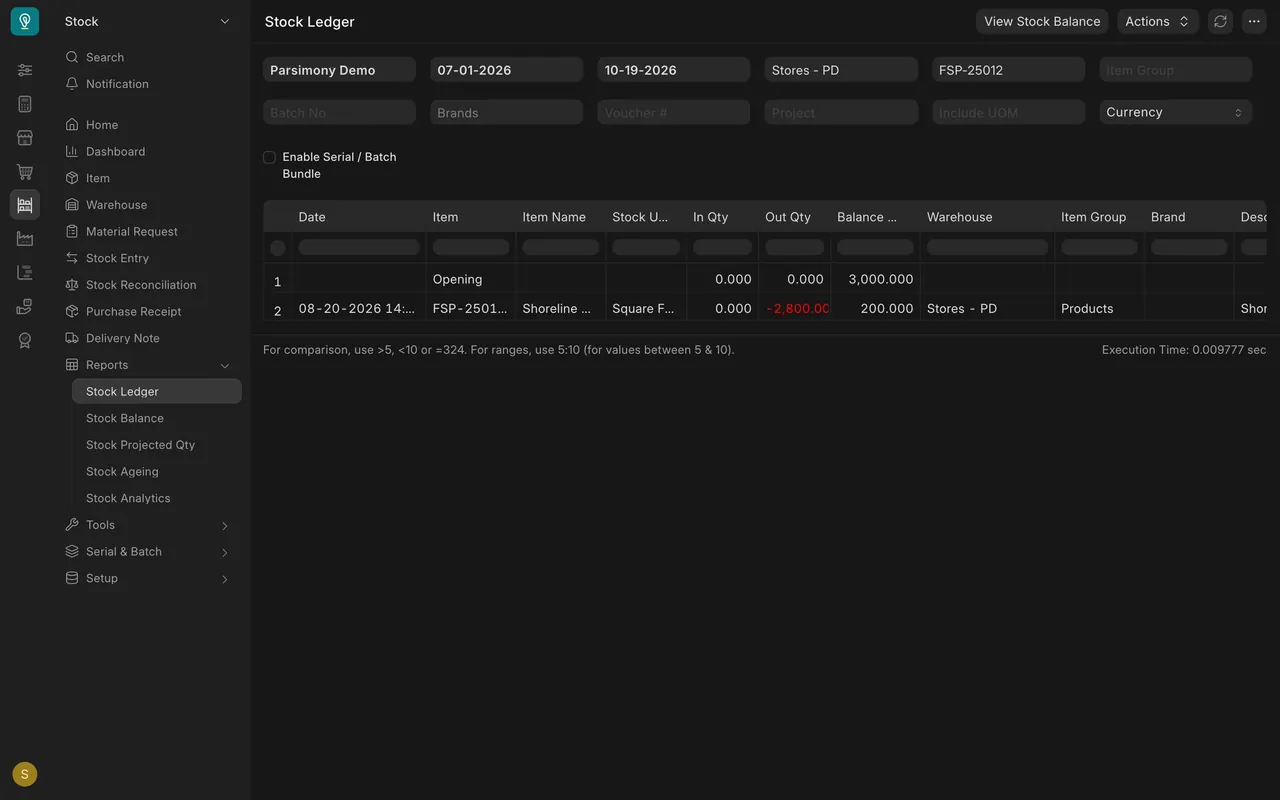Click the Voucher # filter field
The width and height of the screenshot is (1280, 800).
coord(674,112)
